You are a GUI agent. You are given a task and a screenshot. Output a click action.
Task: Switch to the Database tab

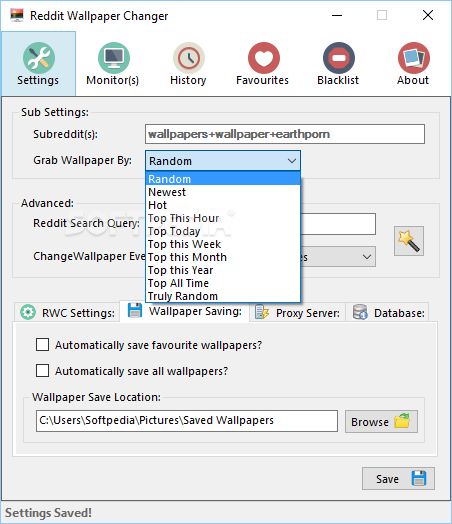click(x=388, y=312)
